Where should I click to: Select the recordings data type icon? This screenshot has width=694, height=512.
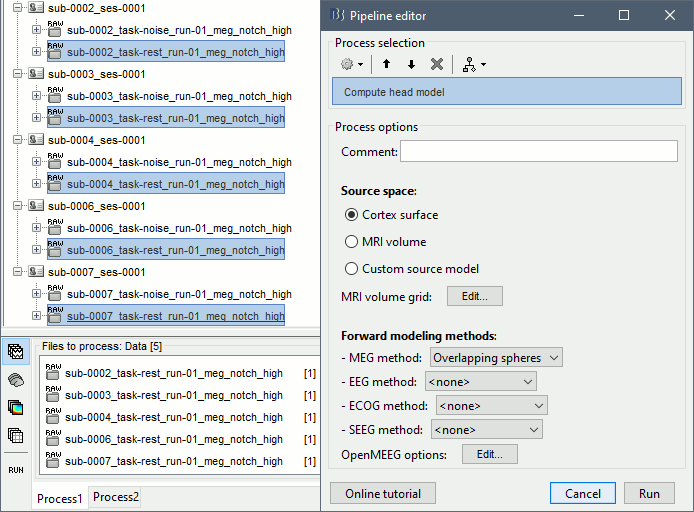[16, 352]
